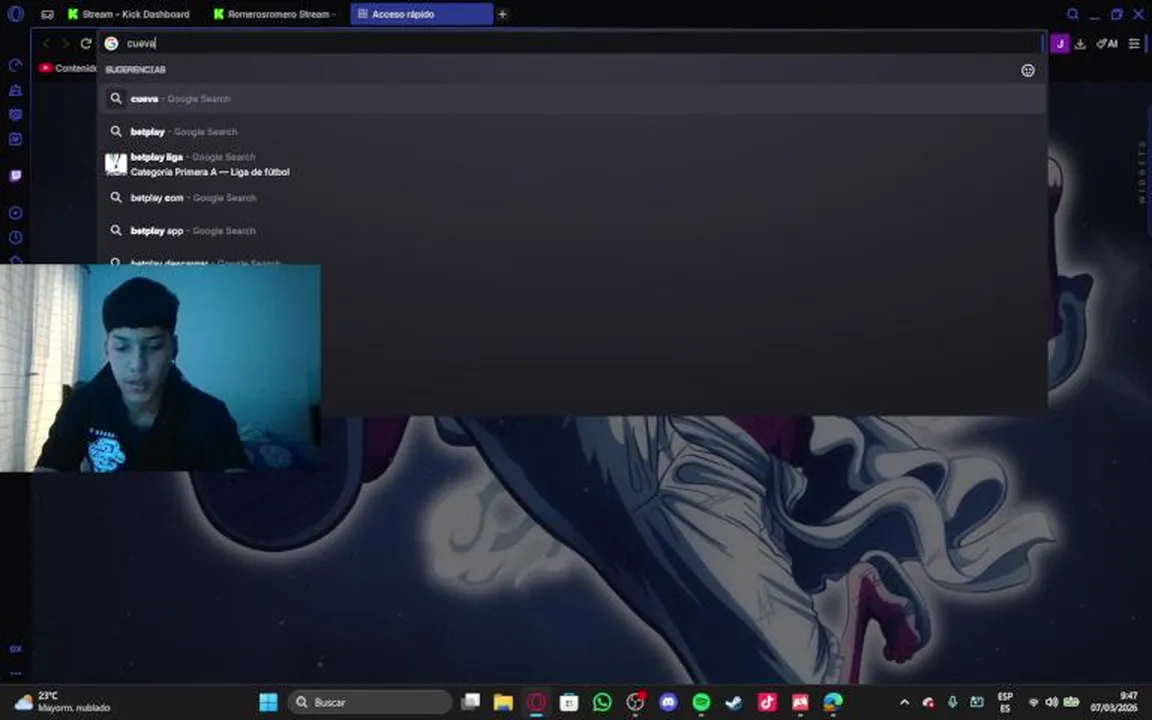Image resolution: width=1152 pixels, height=720 pixels.
Task: Click the Google search engine icon
Action: 112,43
